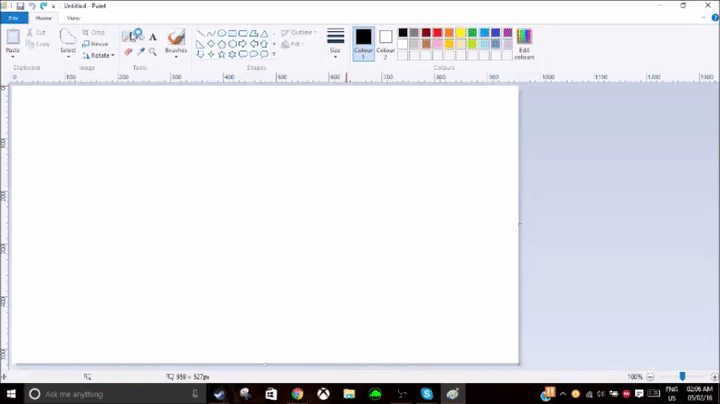Click the Crop tool
Screen dimensions: 720x404
tap(95, 33)
